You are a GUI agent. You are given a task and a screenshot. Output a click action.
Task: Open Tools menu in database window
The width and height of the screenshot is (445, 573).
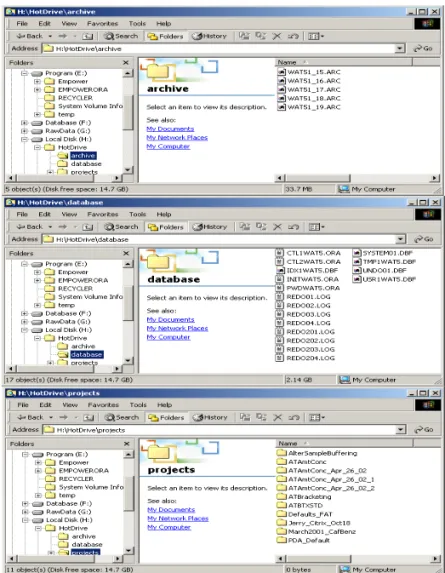(x=137, y=215)
